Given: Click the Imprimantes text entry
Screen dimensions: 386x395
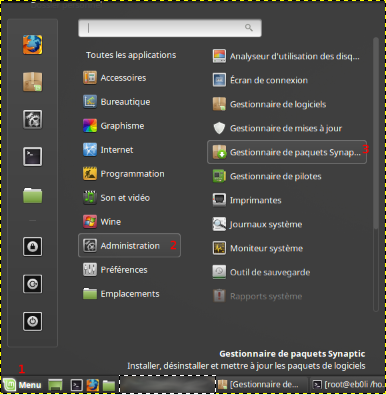Looking at the screenshot, I should coord(256,200).
